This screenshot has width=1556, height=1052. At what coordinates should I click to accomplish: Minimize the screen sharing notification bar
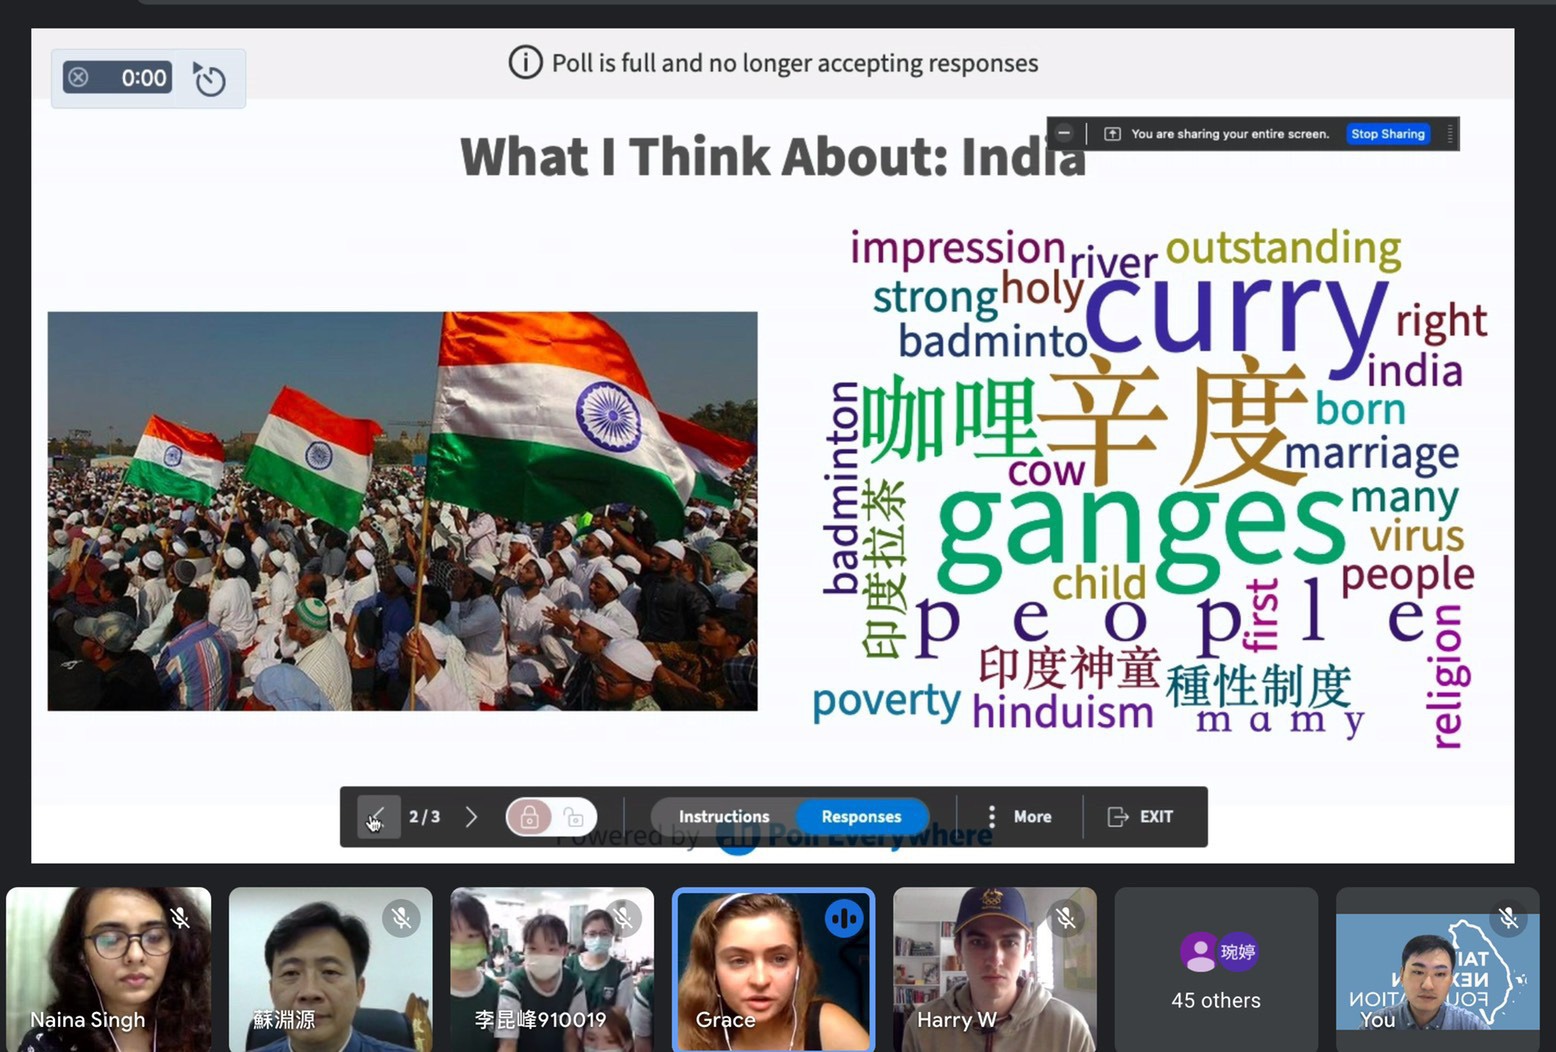coord(1064,133)
